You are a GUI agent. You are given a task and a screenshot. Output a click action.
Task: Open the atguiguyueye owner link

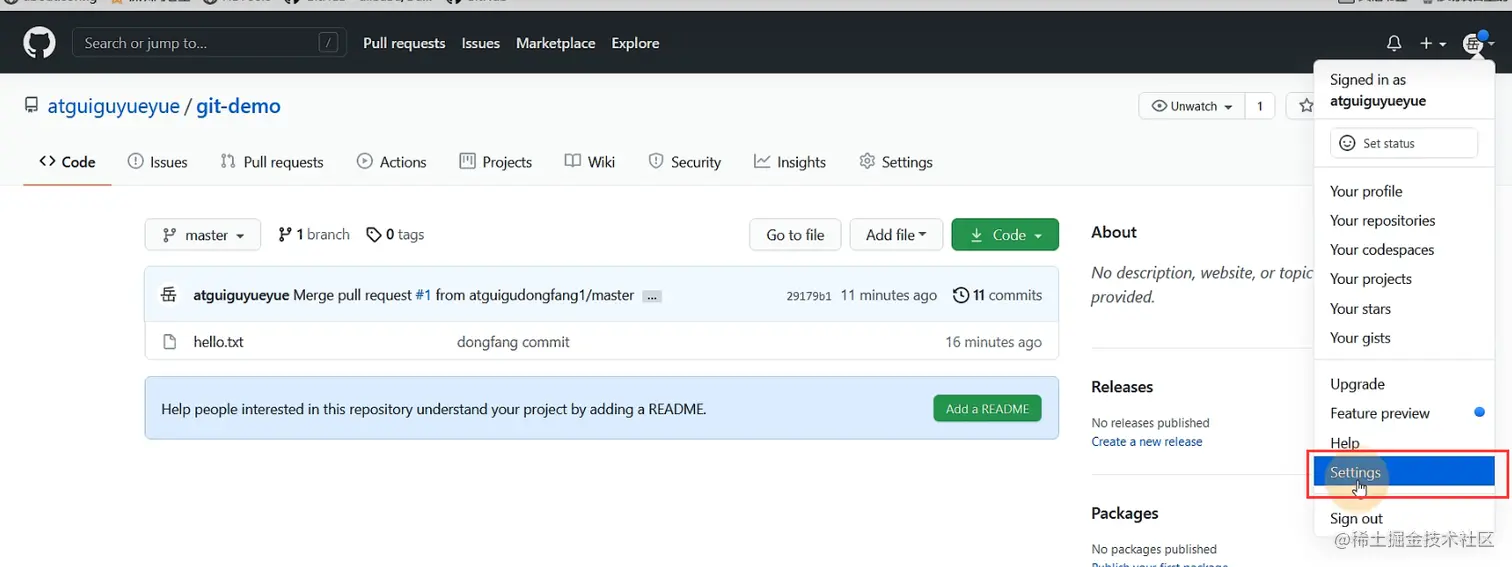(x=113, y=106)
